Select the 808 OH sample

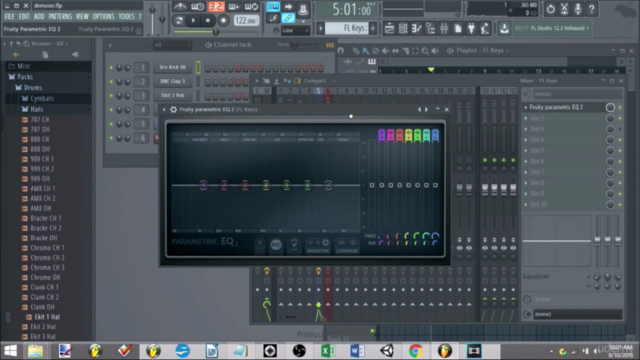[x=40, y=149]
